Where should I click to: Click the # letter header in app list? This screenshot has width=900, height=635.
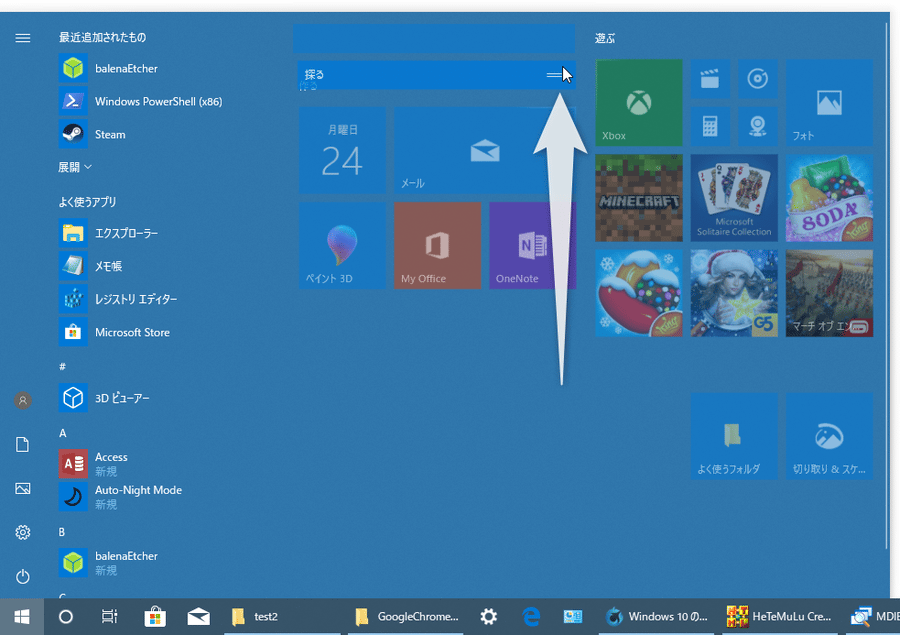(63, 366)
